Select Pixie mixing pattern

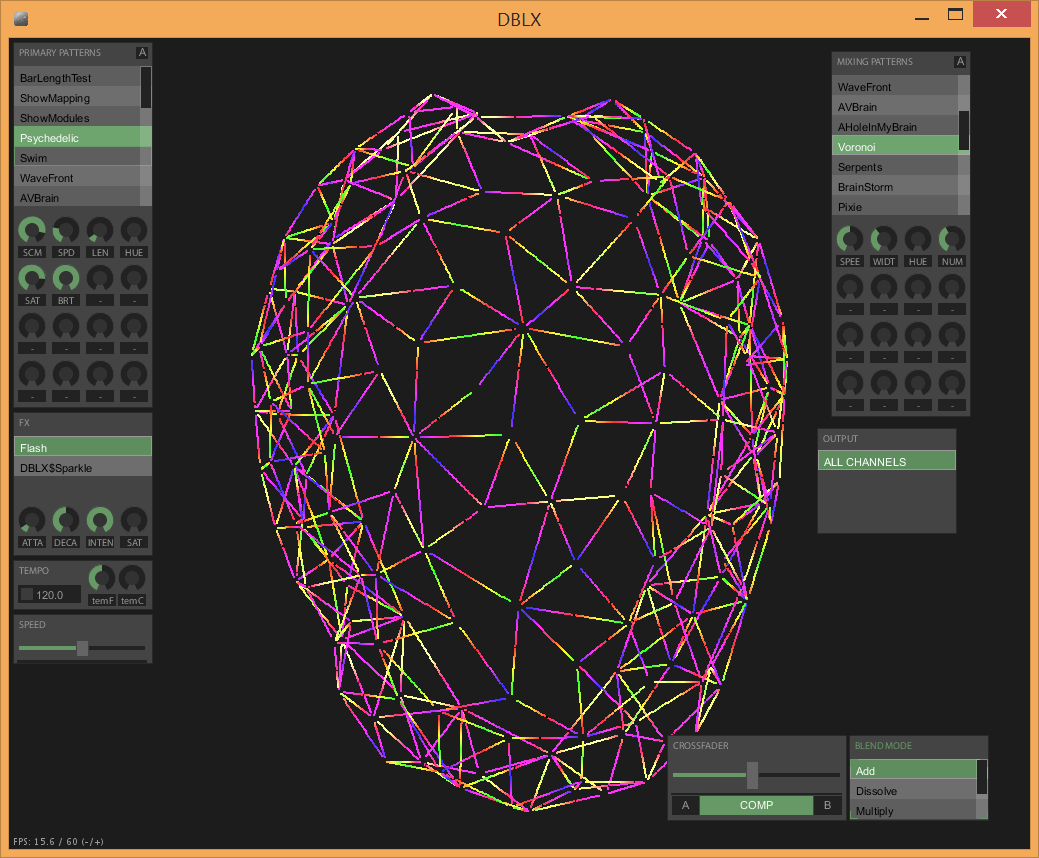(x=895, y=206)
